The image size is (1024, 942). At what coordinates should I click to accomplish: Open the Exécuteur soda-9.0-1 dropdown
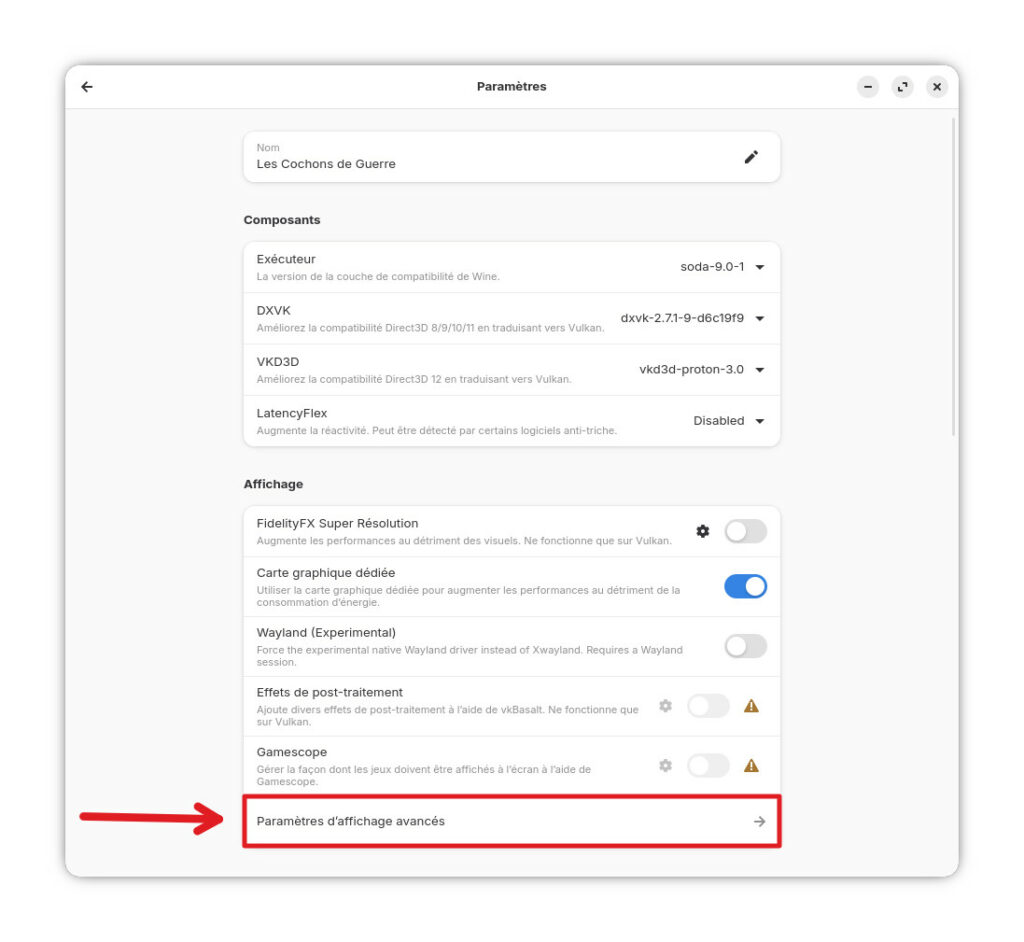tap(722, 267)
